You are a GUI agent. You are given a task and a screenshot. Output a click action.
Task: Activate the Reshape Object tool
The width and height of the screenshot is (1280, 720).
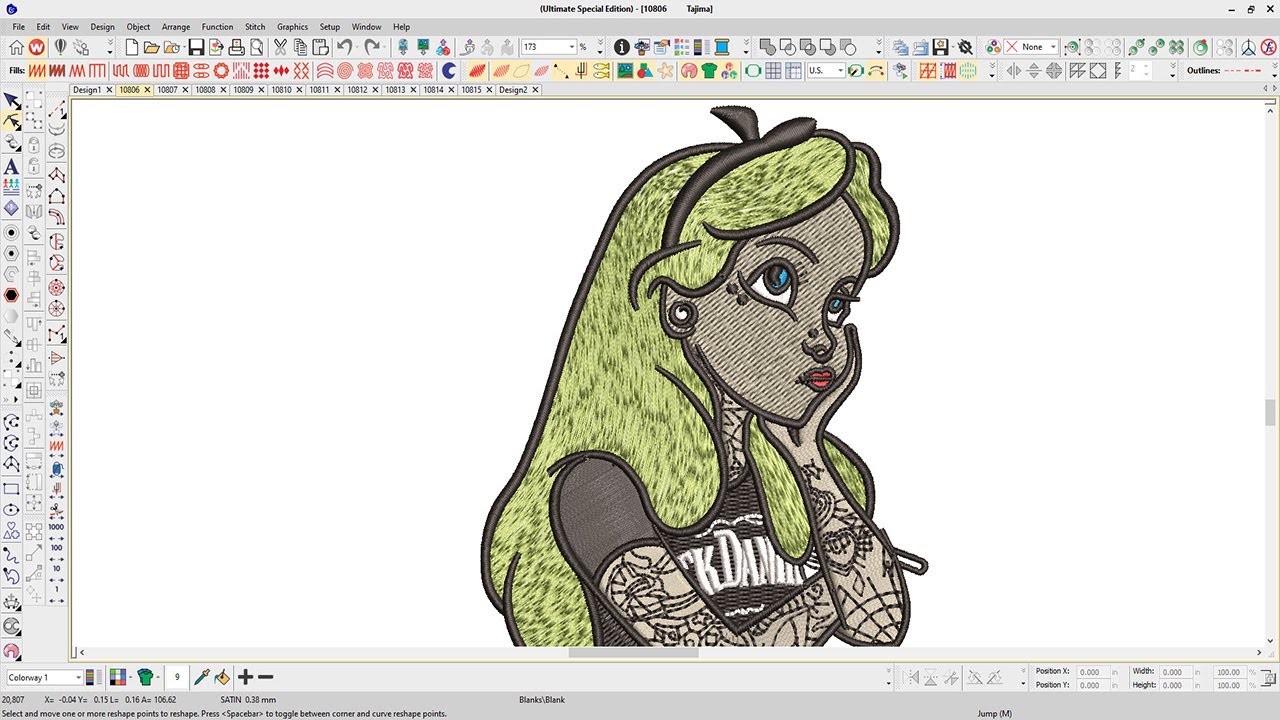pos(11,121)
